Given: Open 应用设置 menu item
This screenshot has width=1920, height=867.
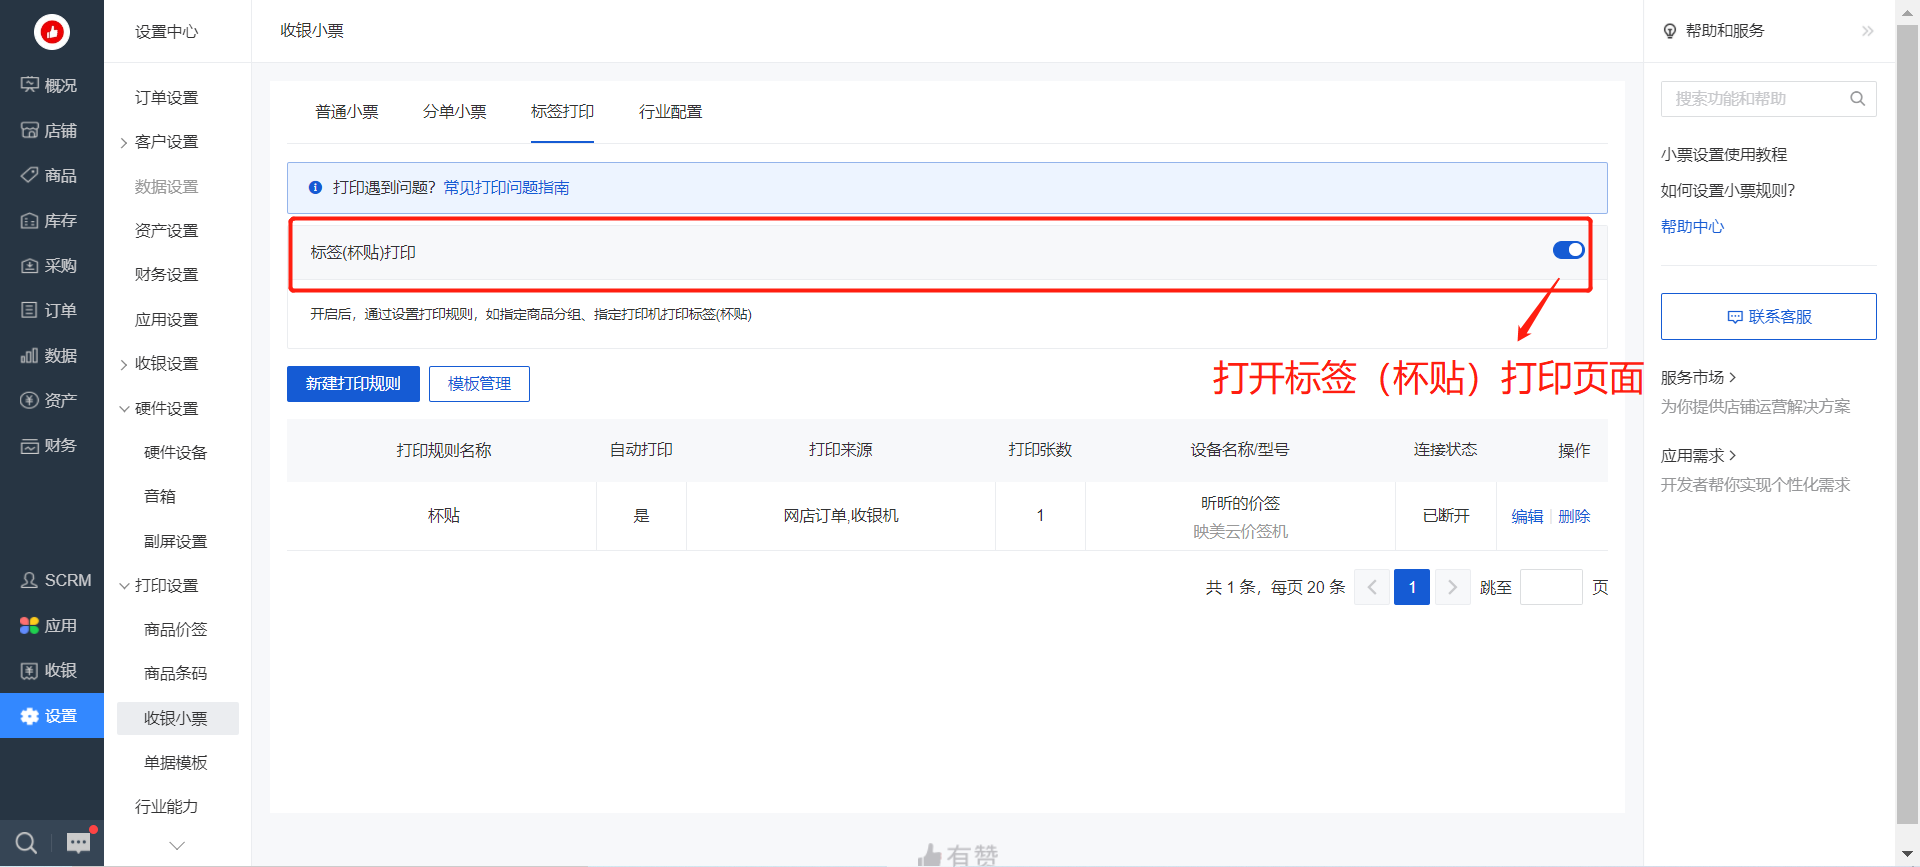Looking at the screenshot, I should click(x=167, y=319).
